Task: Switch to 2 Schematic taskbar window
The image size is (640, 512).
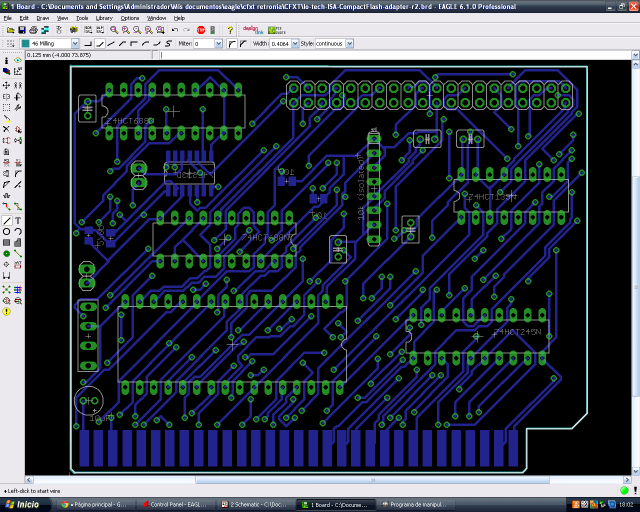Action: point(256,505)
